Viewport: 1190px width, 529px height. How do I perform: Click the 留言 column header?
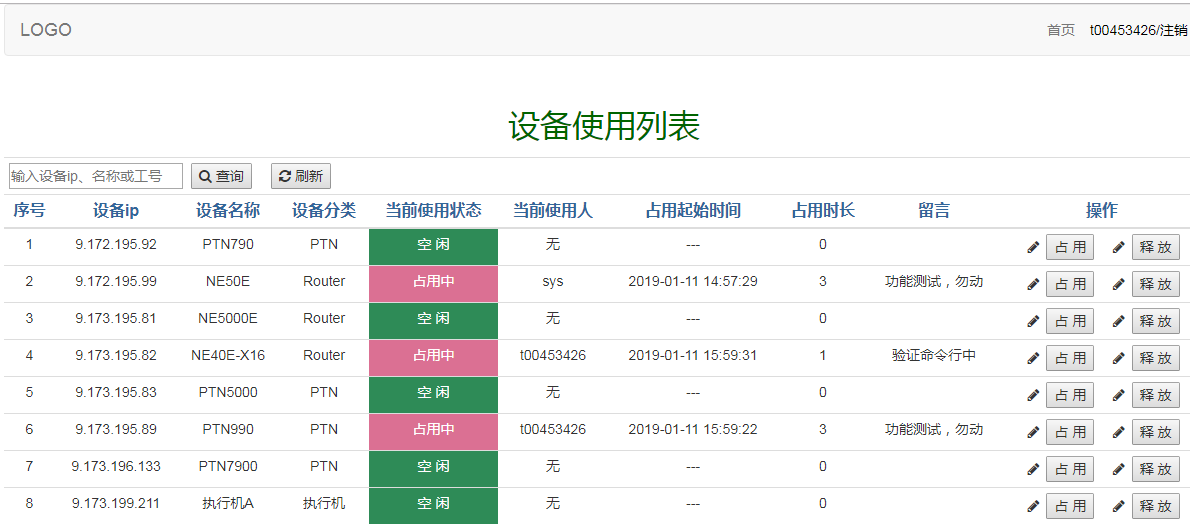(934, 210)
